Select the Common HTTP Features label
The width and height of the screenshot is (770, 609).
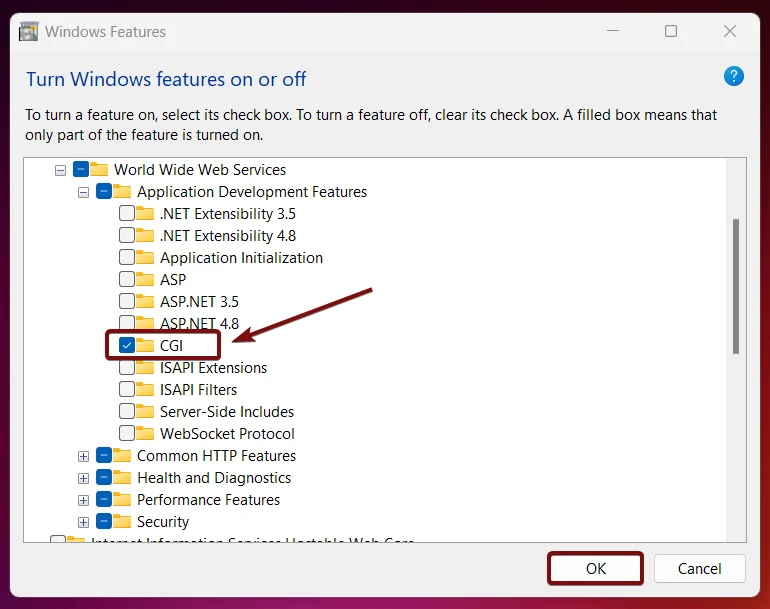[x=216, y=456]
